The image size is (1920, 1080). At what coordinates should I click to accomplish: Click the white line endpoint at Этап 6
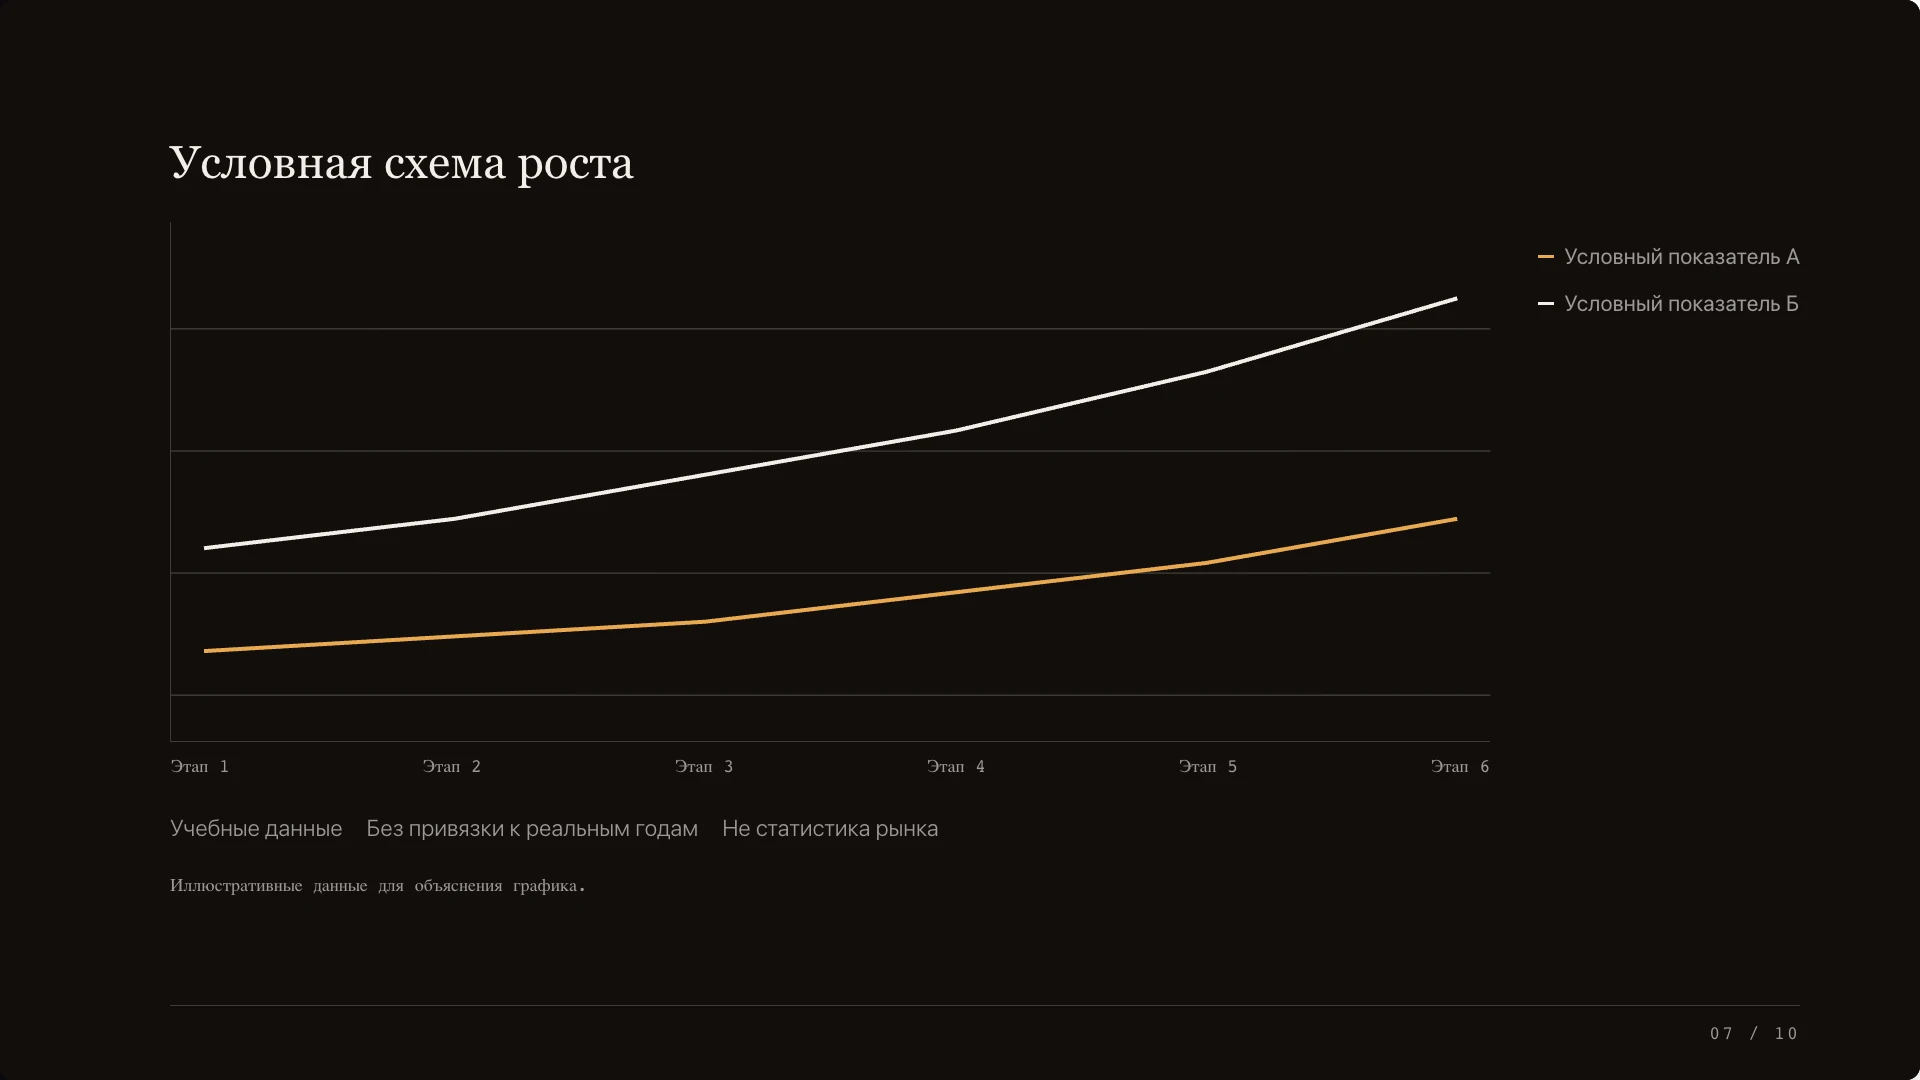1455,299
